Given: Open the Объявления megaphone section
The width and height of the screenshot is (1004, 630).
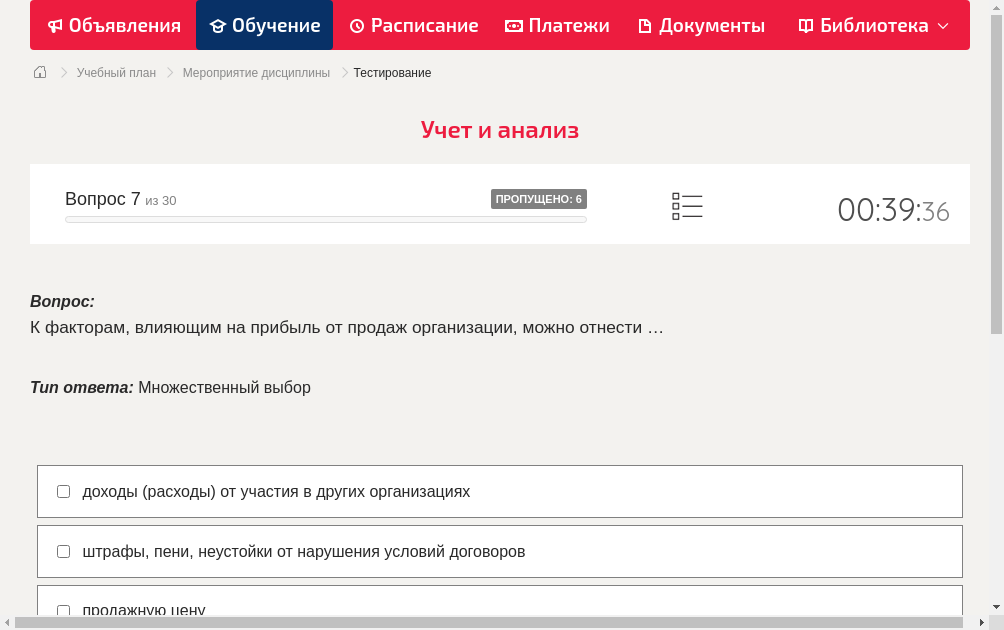Looking at the screenshot, I should 55,25.
